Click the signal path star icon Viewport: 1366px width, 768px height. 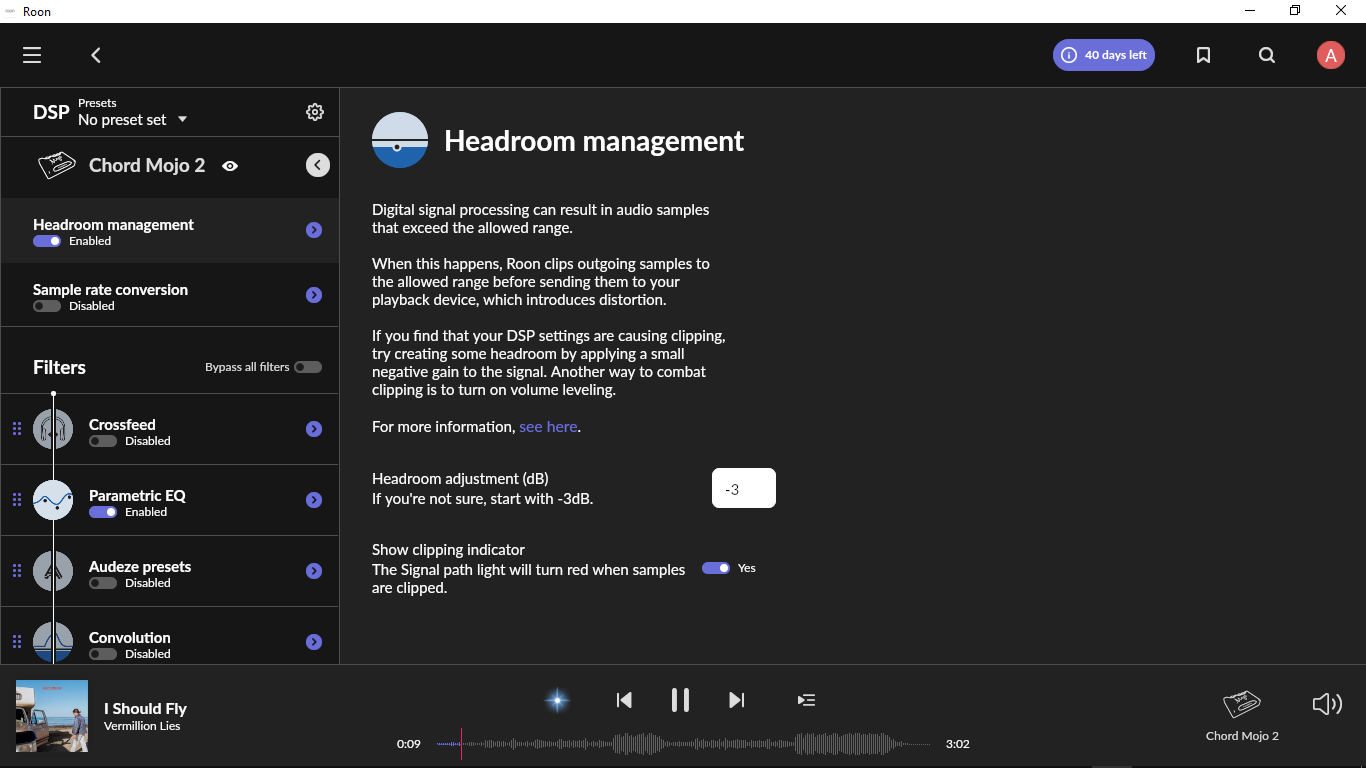click(557, 700)
